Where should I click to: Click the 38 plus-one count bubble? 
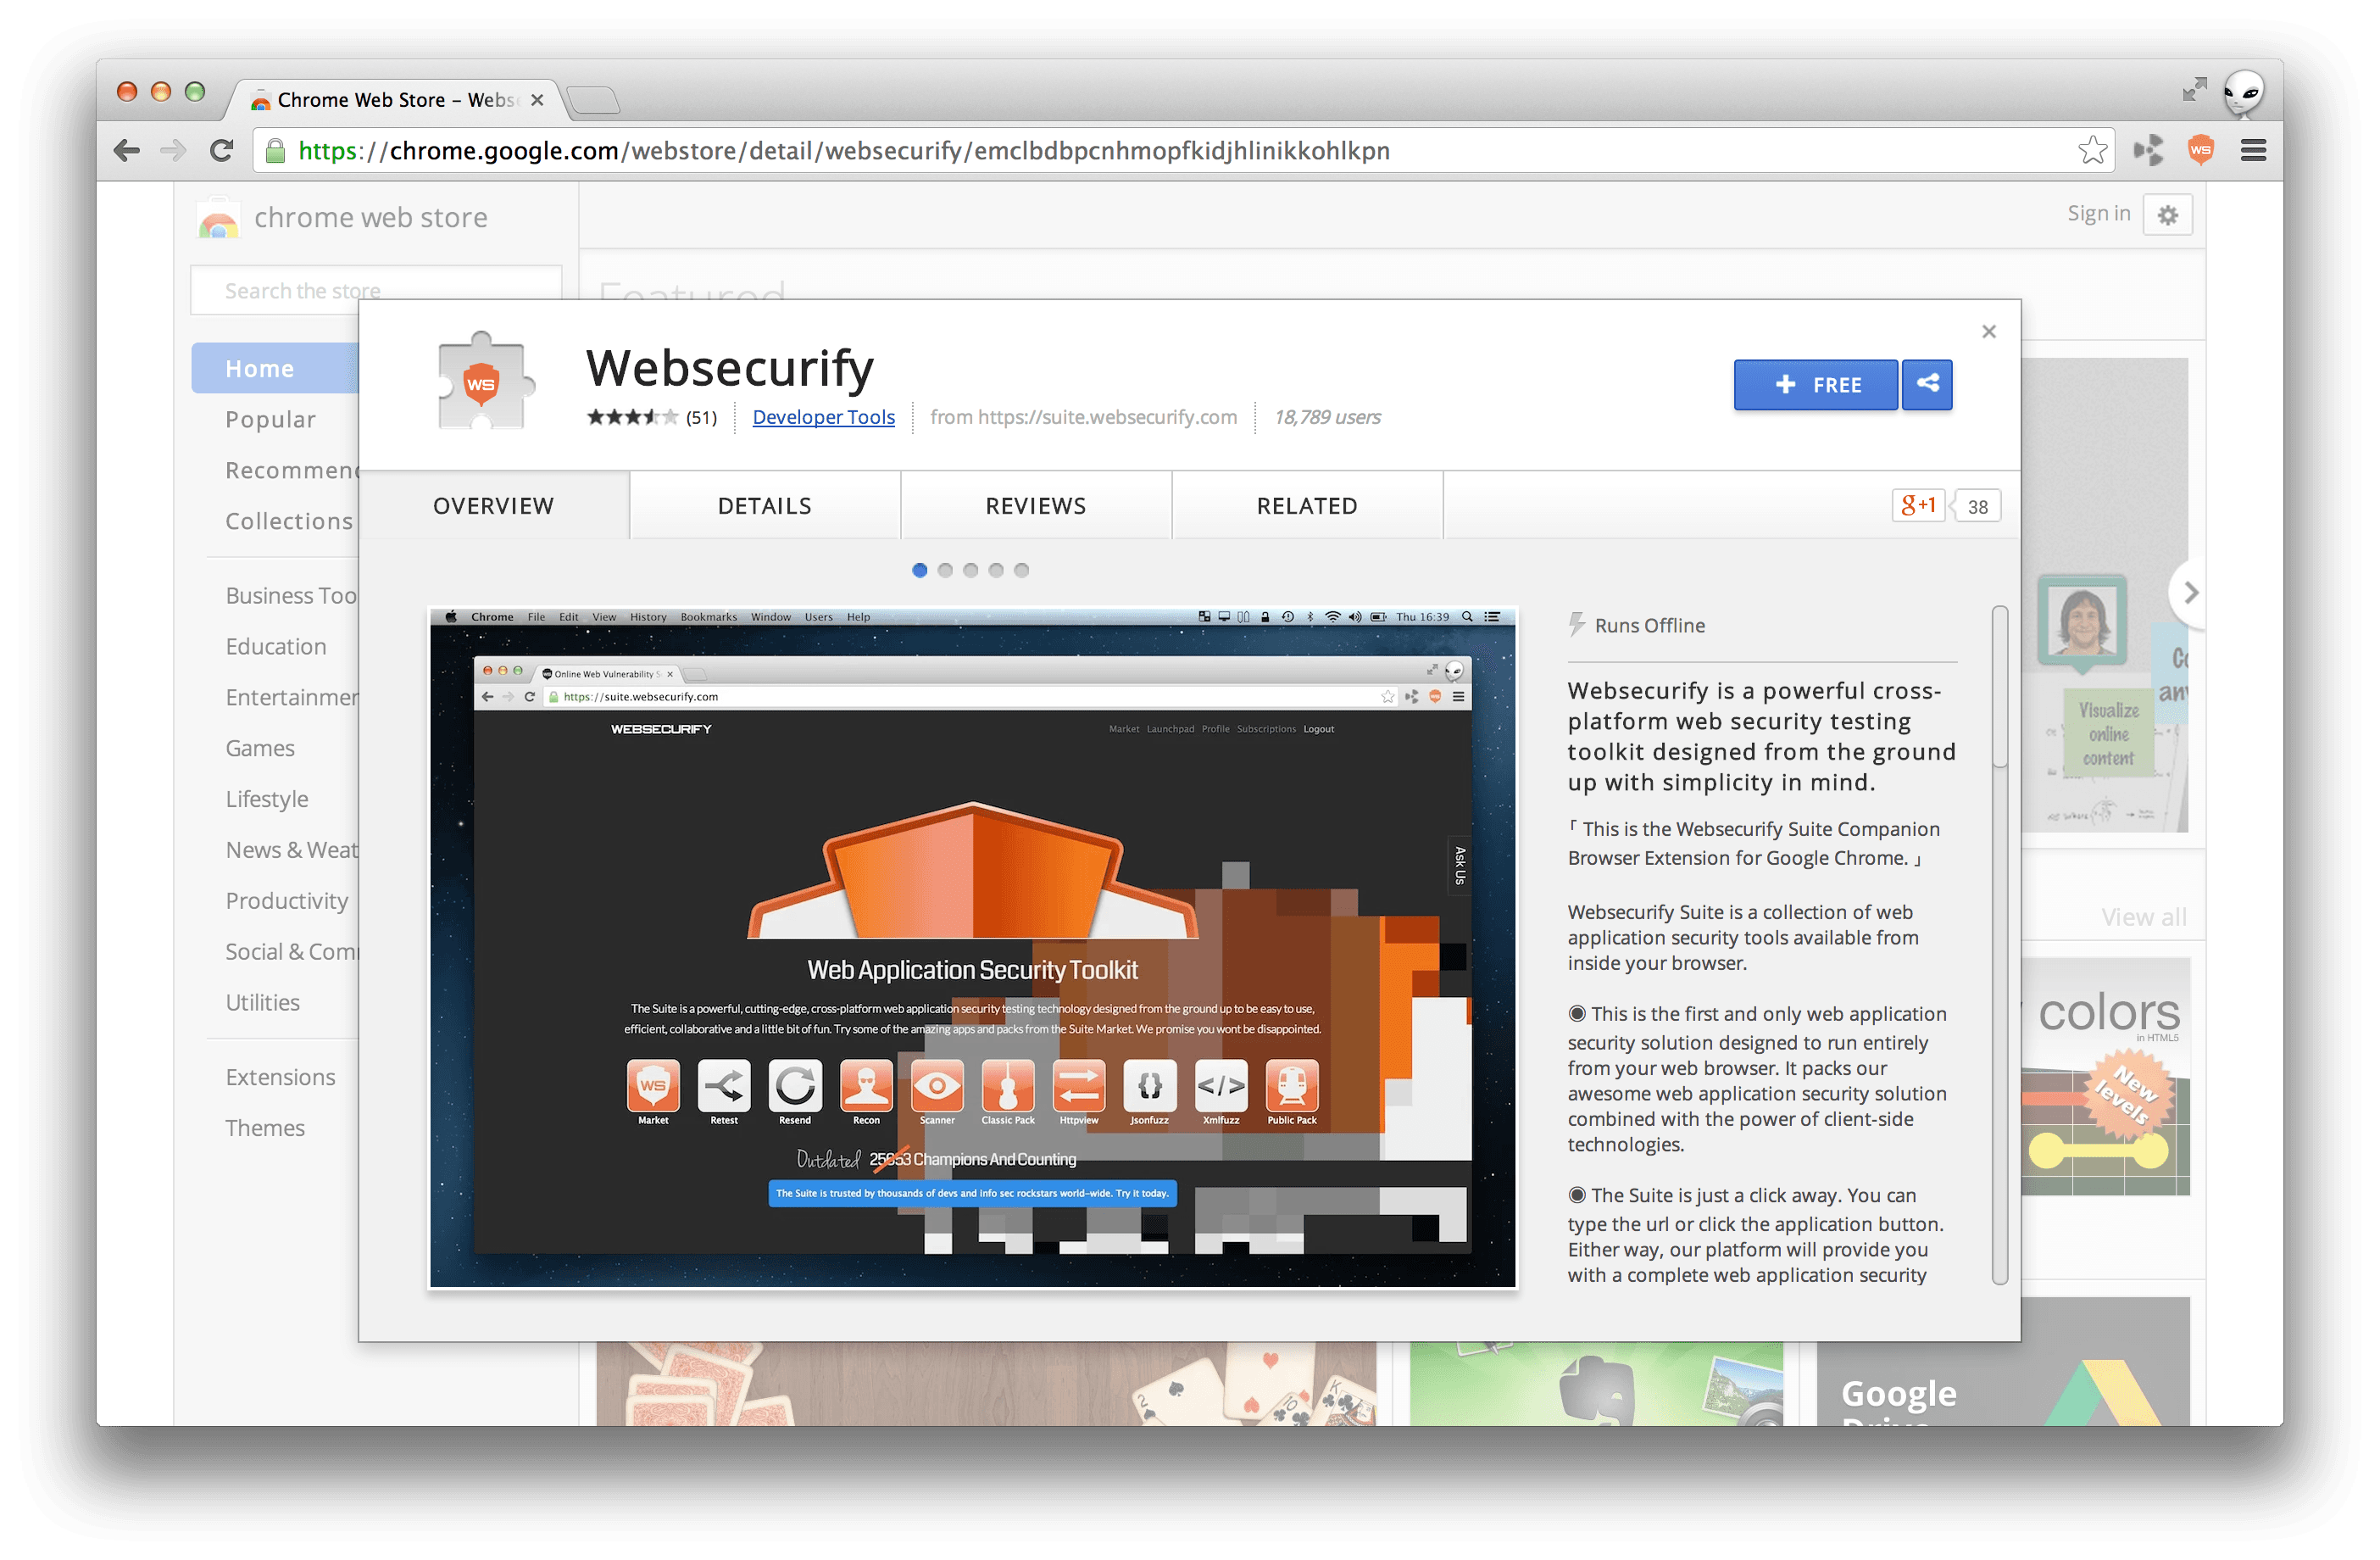click(1977, 506)
